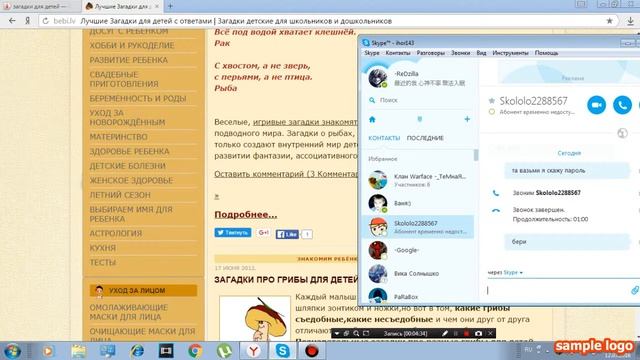The image size is (640, 360).
Task: Click the Оставить комментарий link
Action: [x=286, y=174]
